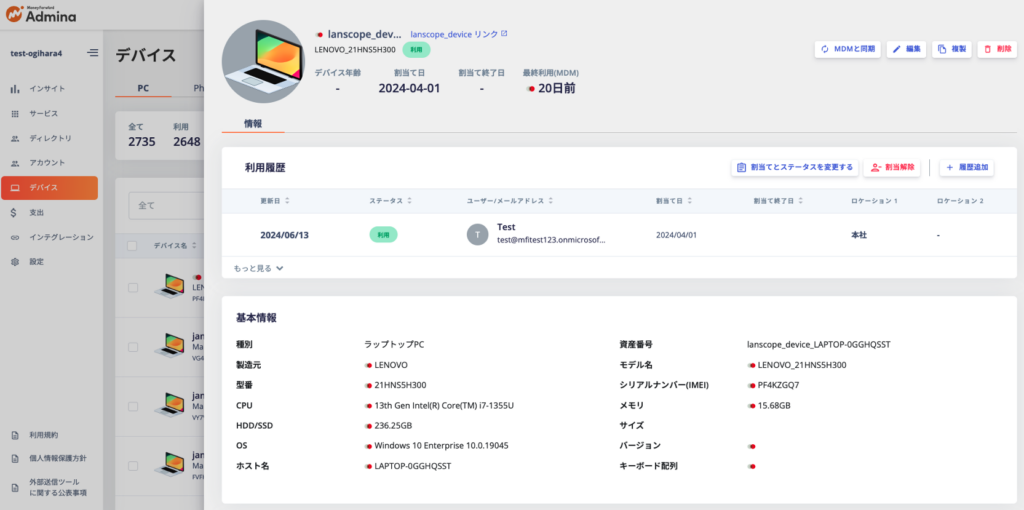Click the user avatar T in history row
This screenshot has height=510, width=1024.
[x=477, y=234]
